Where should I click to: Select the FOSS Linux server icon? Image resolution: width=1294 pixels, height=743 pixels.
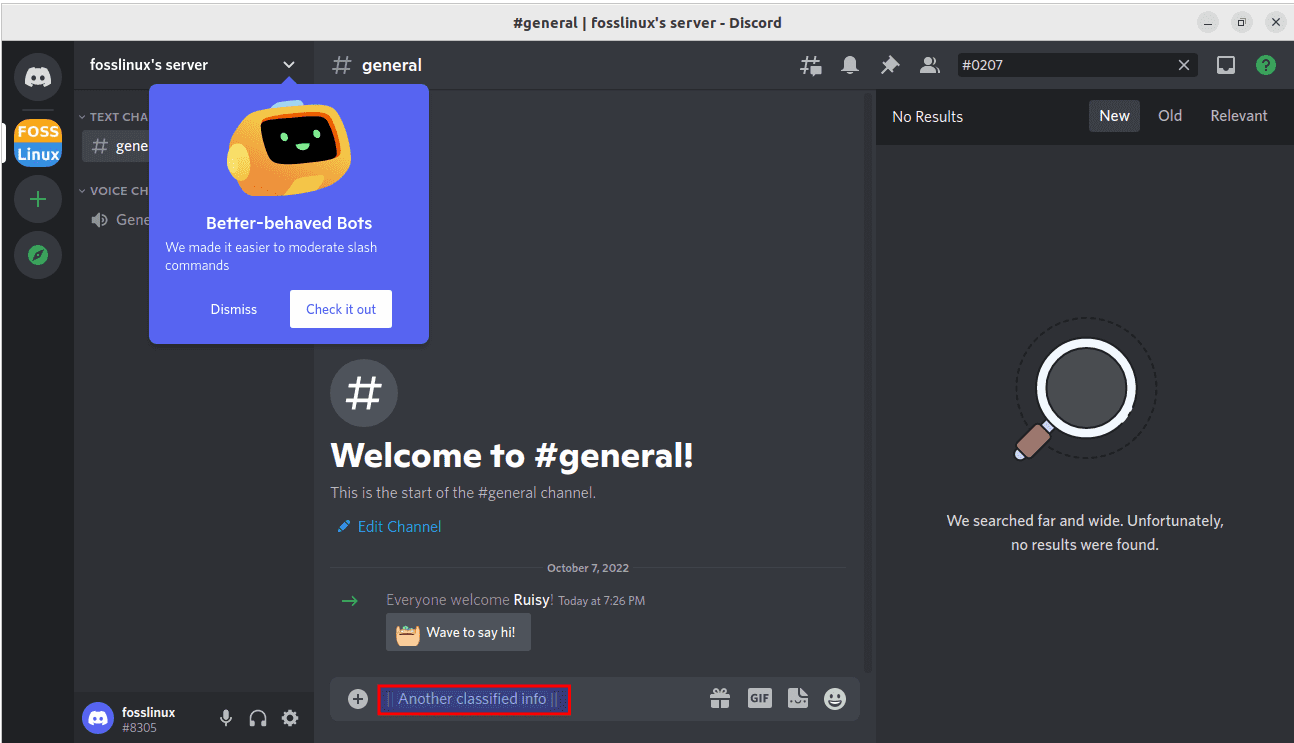point(38,142)
